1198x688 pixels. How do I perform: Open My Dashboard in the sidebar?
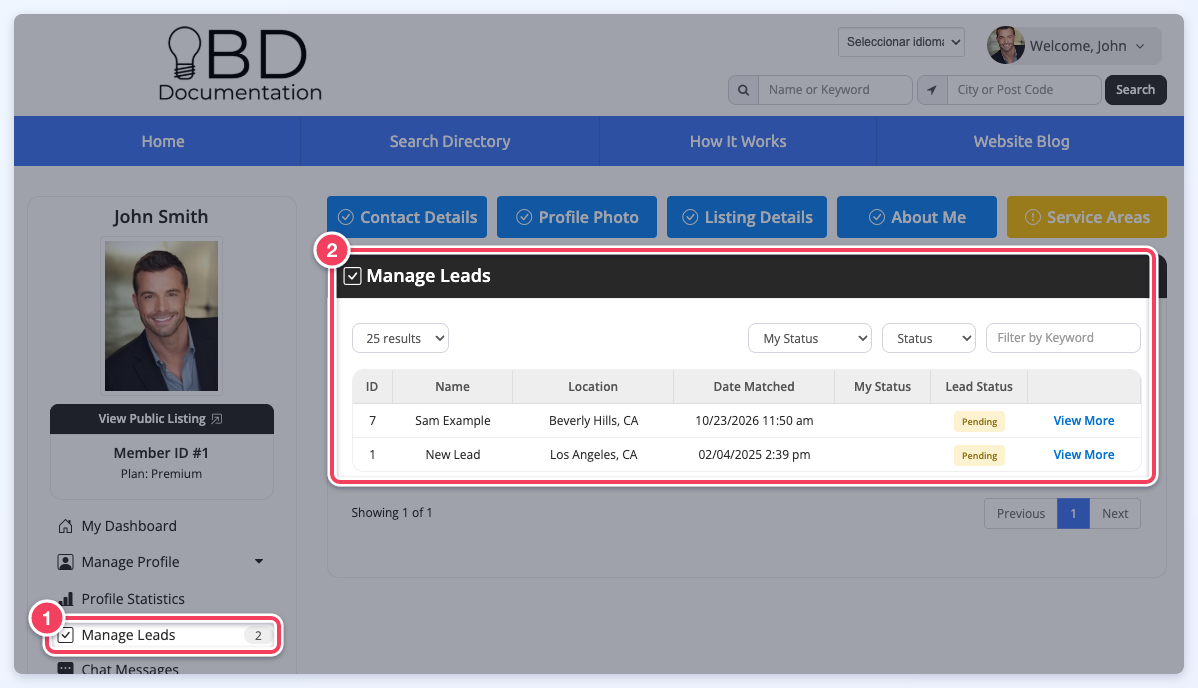coord(128,526)
